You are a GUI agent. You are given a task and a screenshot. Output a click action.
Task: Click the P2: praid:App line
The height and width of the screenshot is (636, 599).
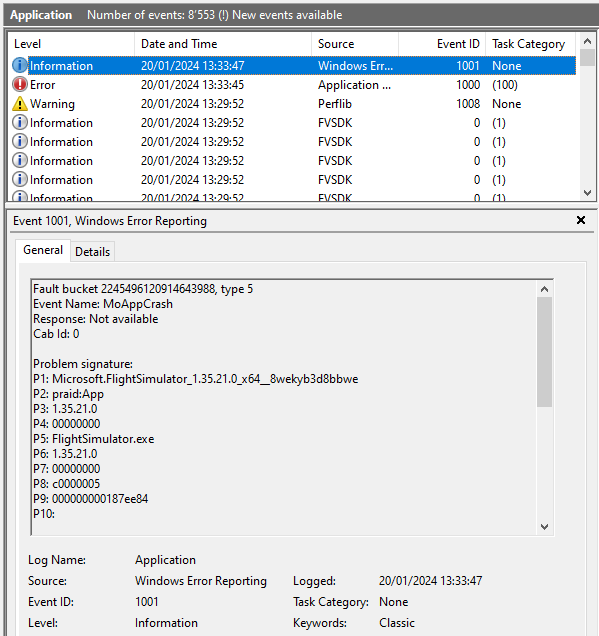69,394
